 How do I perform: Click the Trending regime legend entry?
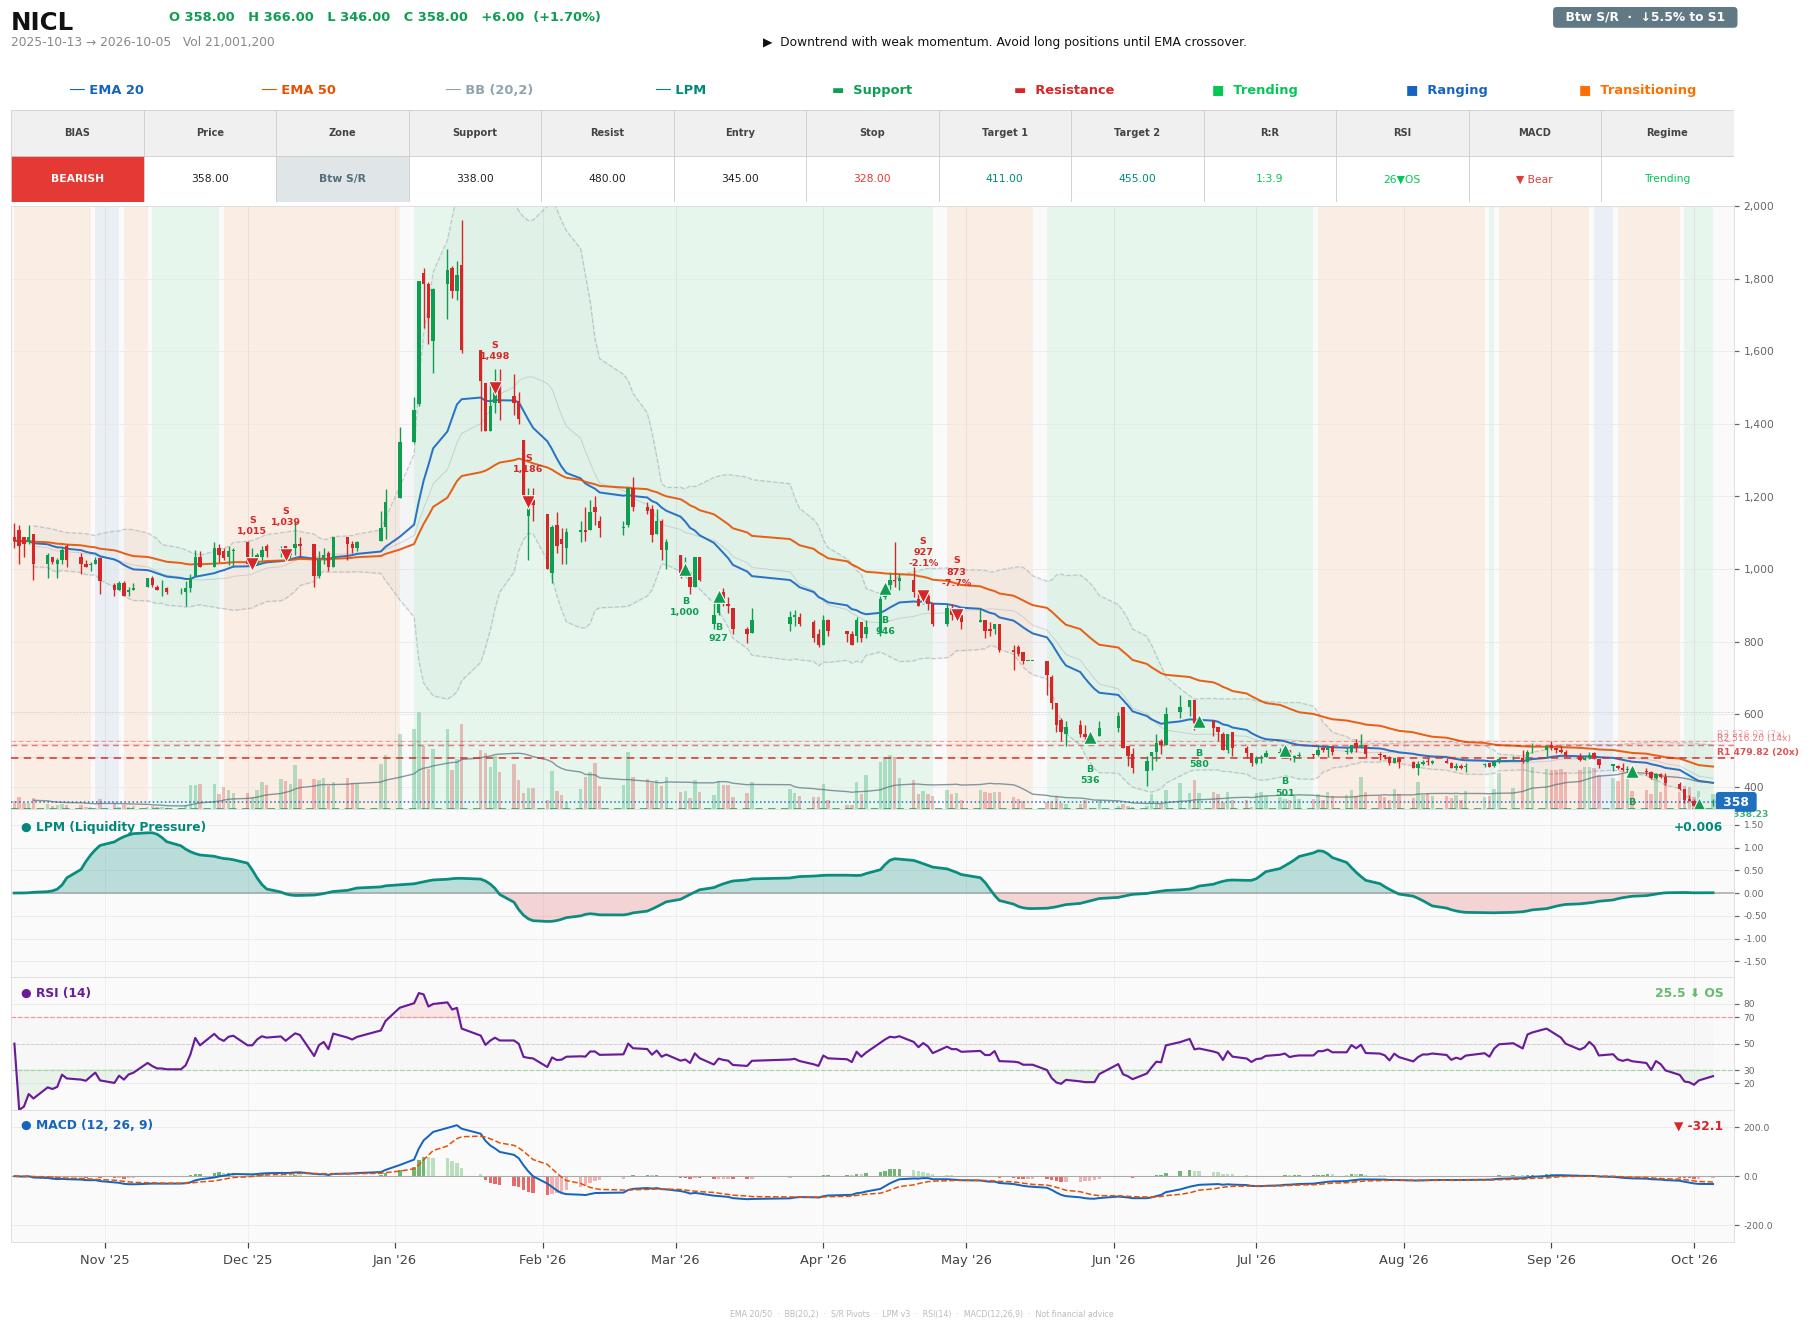click(x=1255, y=90)
